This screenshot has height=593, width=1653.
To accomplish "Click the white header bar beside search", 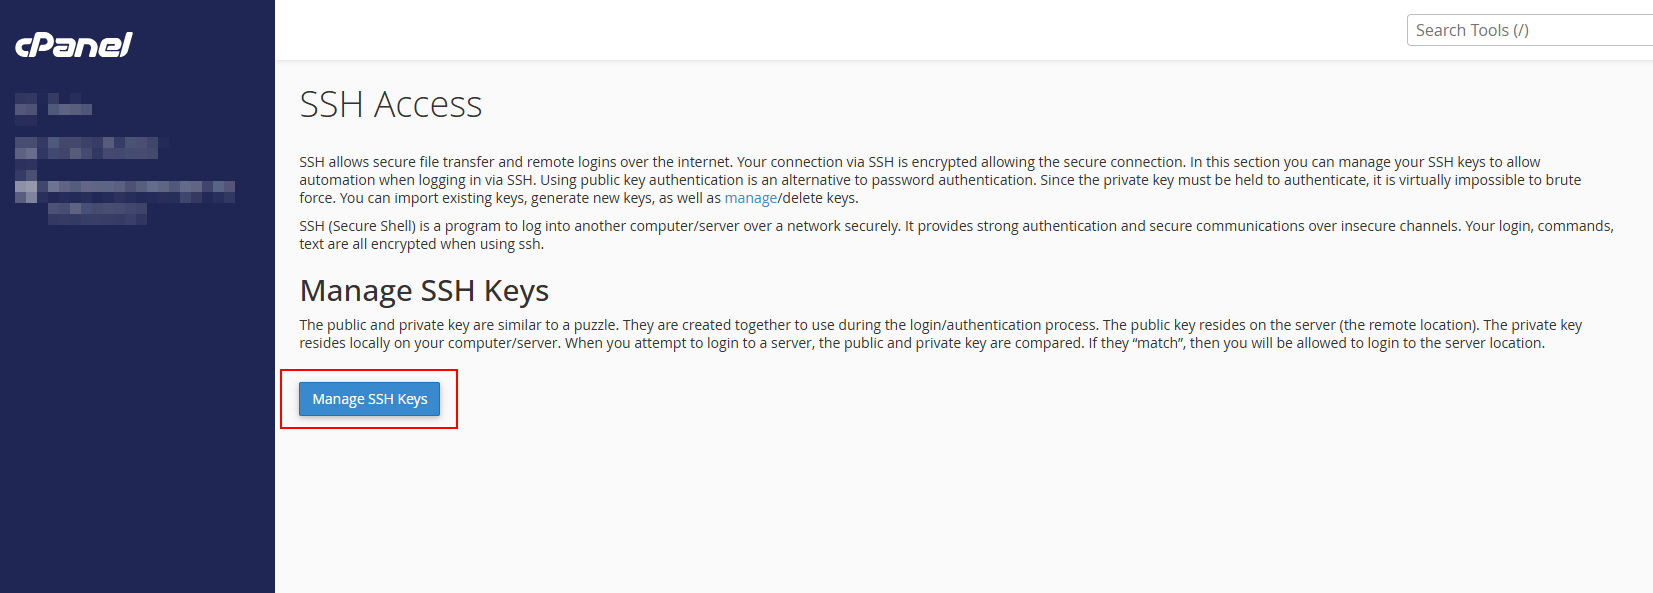I will point(840,30).
